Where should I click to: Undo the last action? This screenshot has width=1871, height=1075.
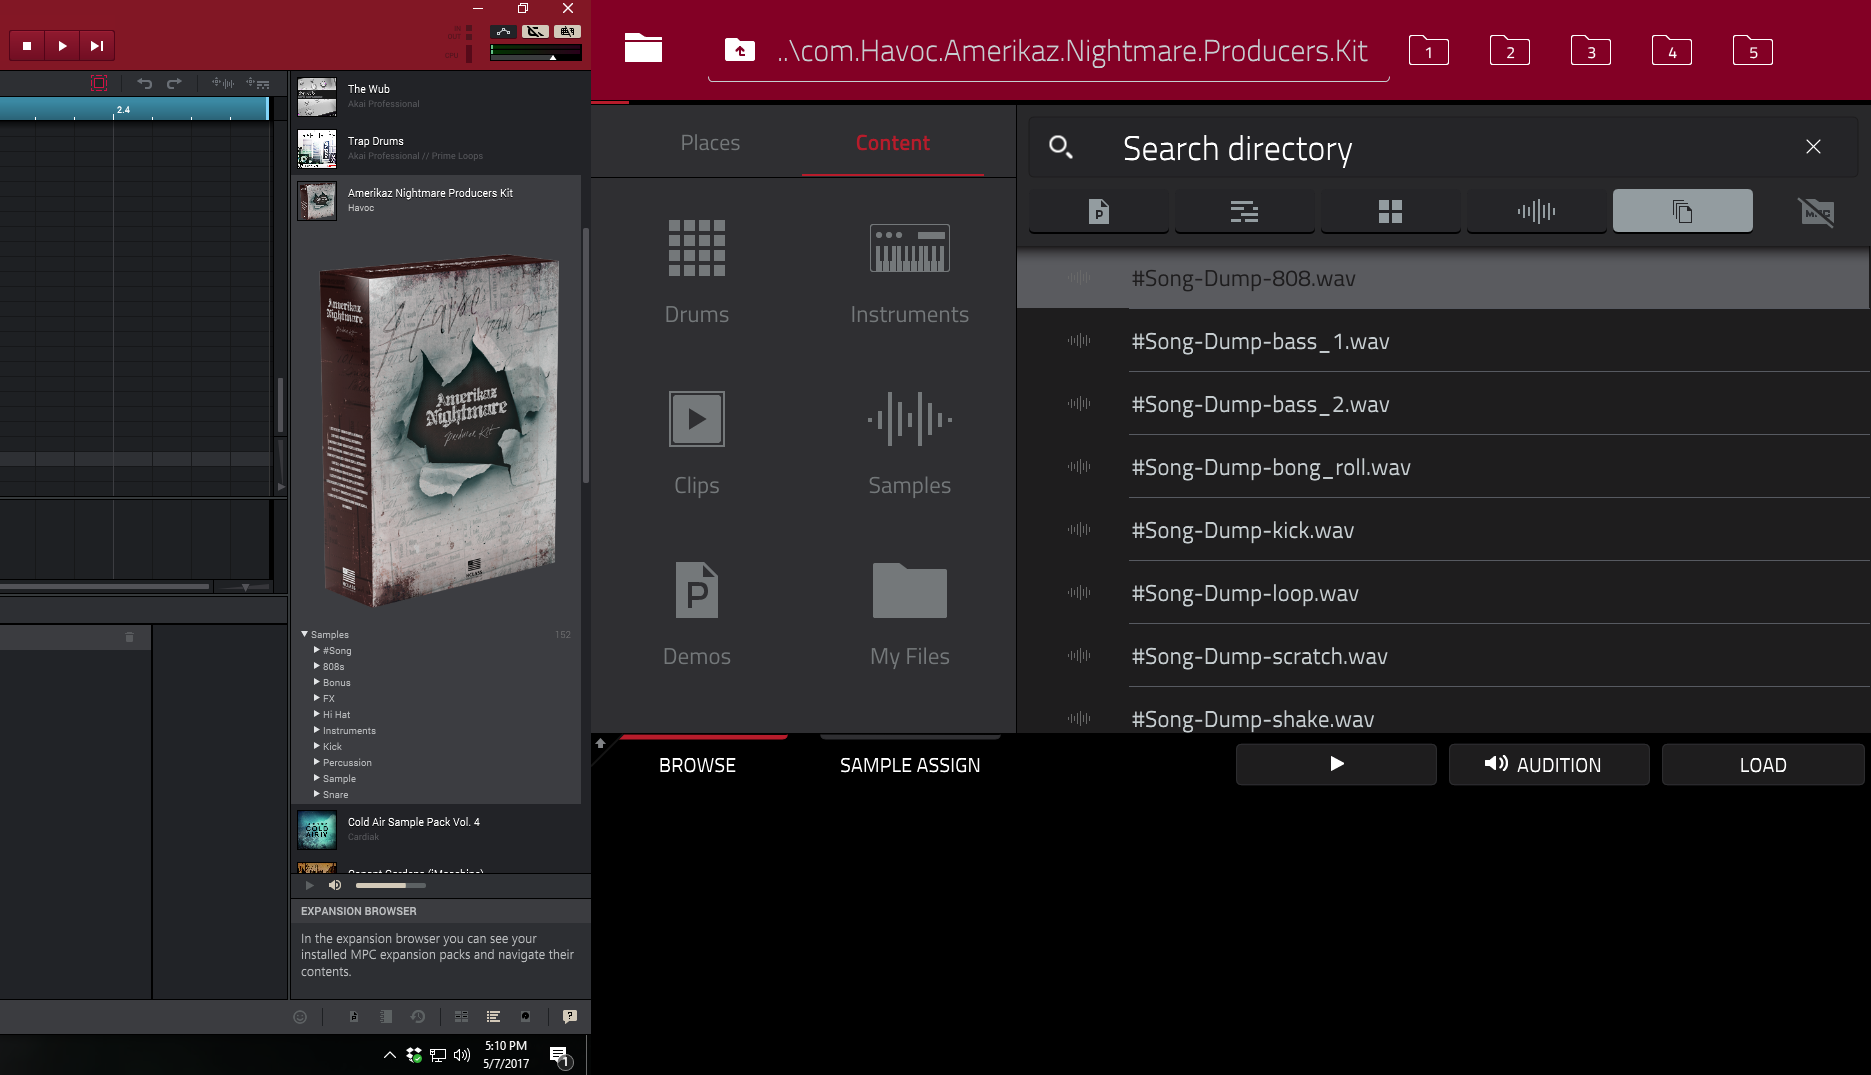(144, 83)
